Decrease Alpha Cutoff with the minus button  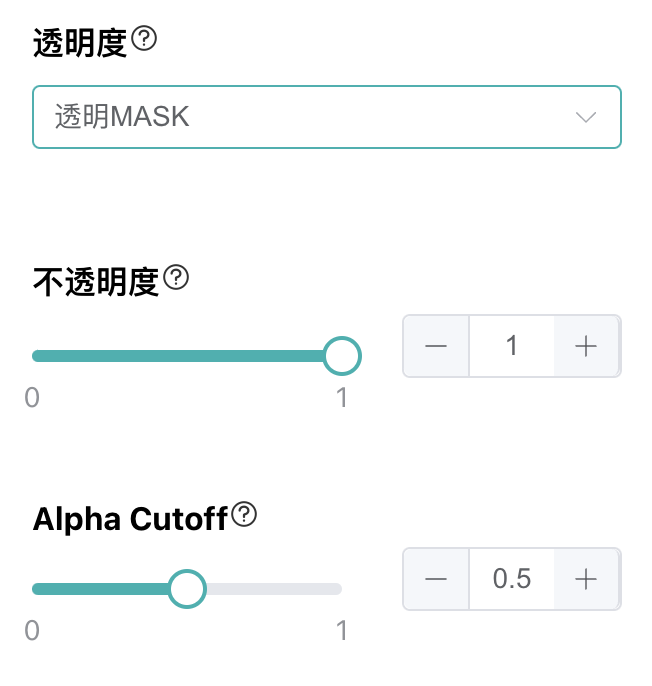tap(436, 579)
